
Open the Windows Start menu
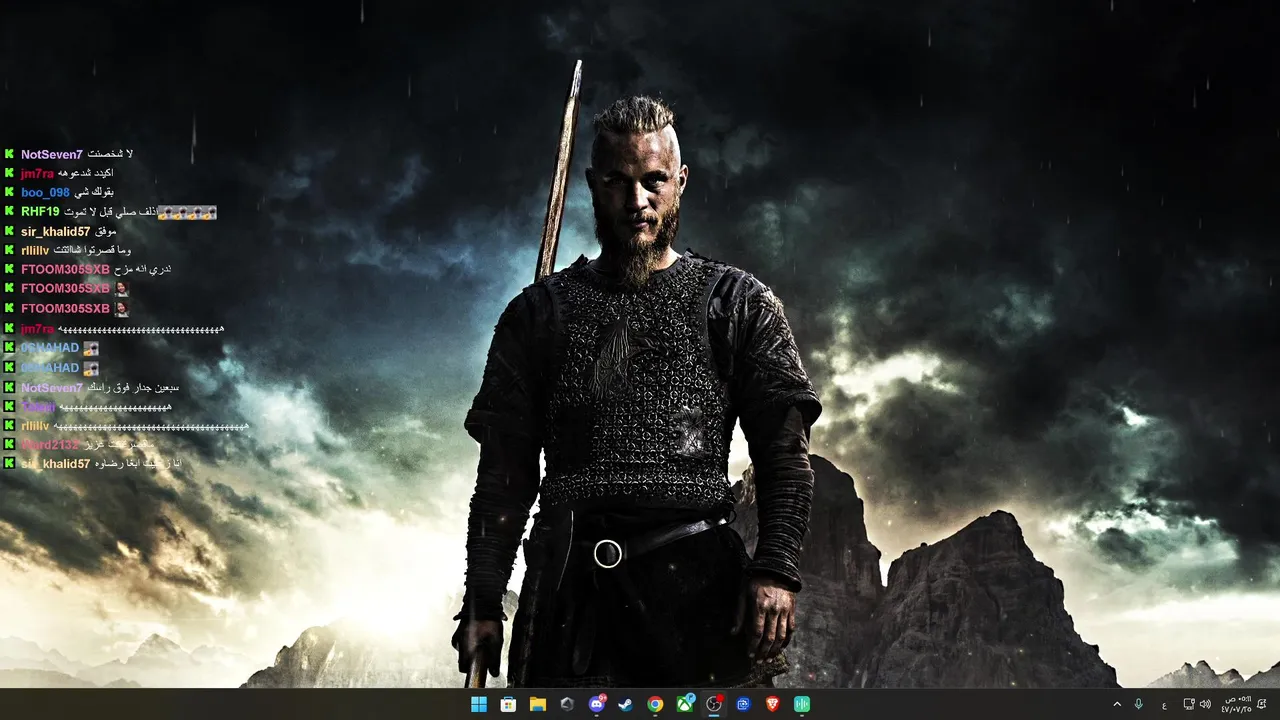[x=479, y=704]
